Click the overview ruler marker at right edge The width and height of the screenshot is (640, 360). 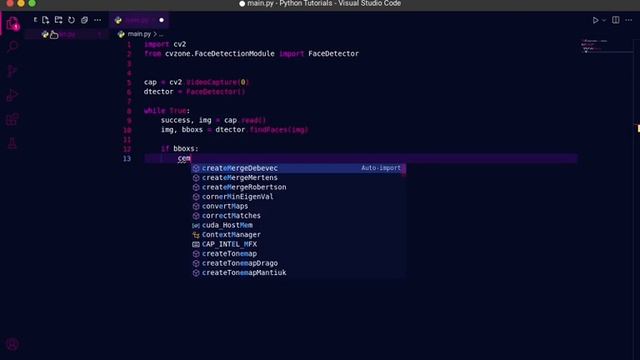pyautogui.click(x=638, y=129)
